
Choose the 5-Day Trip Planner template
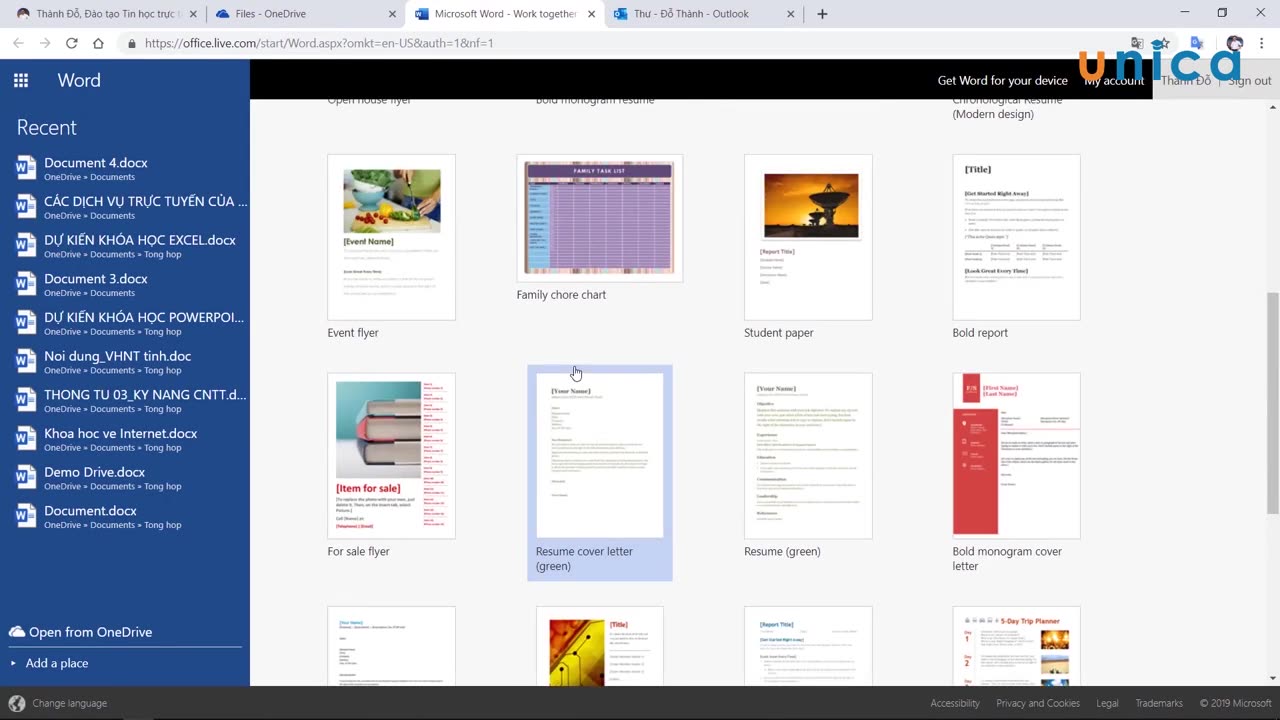pyautogui.click(x=1016, y=646)
